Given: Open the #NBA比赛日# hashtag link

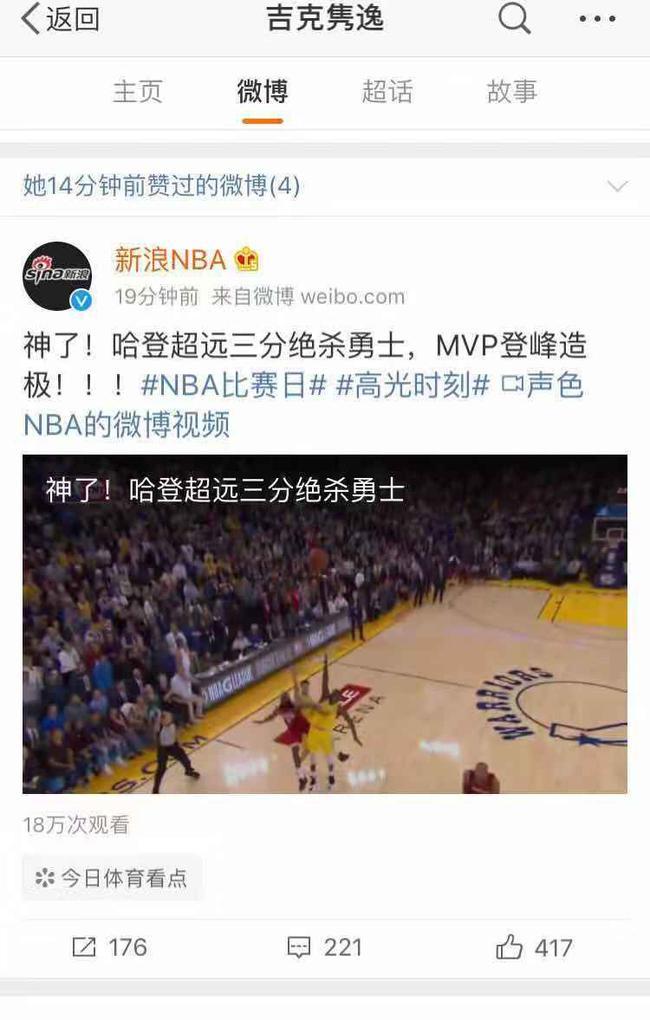Looking at the screenshot, I should [x=233, y=386].
